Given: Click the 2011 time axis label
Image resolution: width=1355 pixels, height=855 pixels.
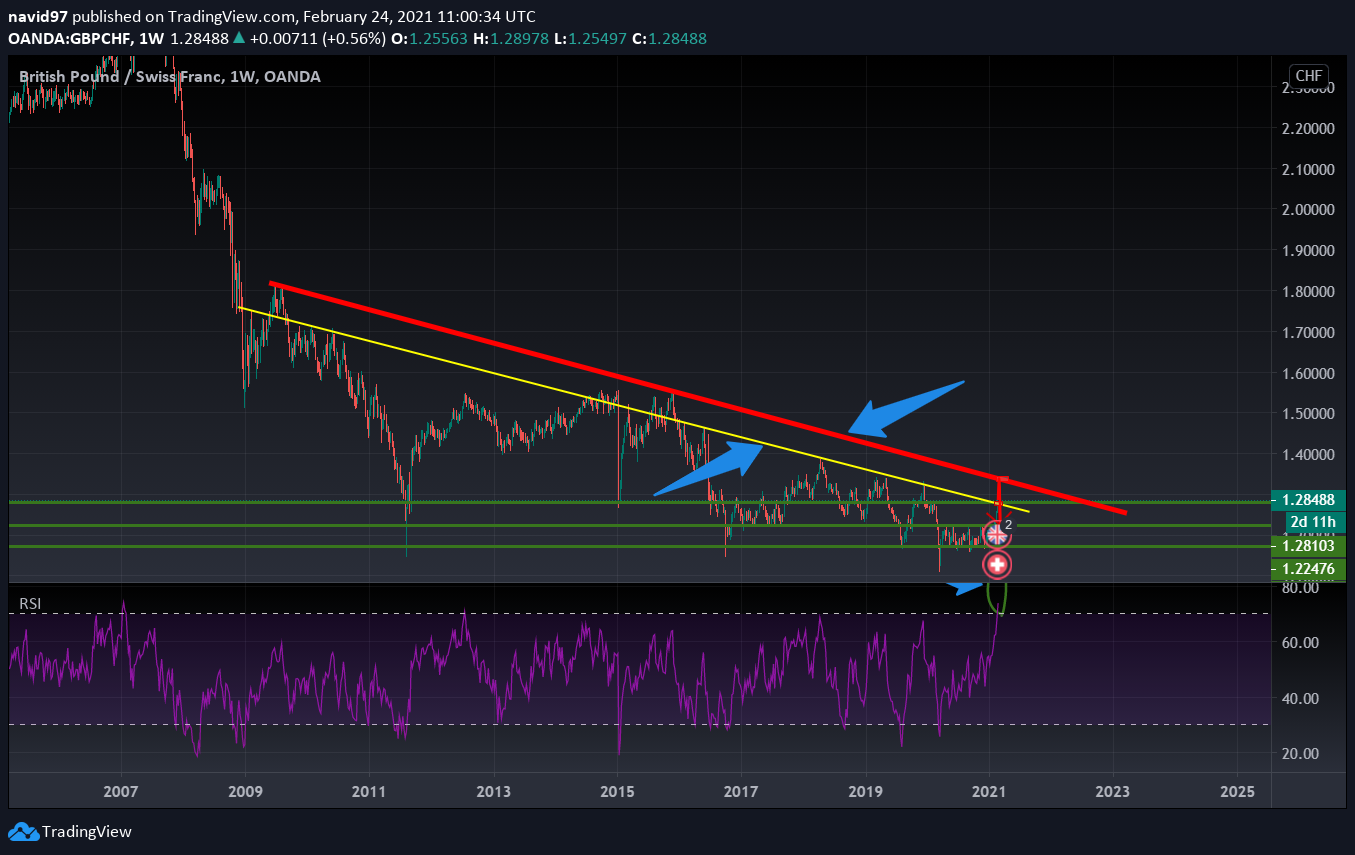Looking at the screenshot, I should tap(369, 791).
